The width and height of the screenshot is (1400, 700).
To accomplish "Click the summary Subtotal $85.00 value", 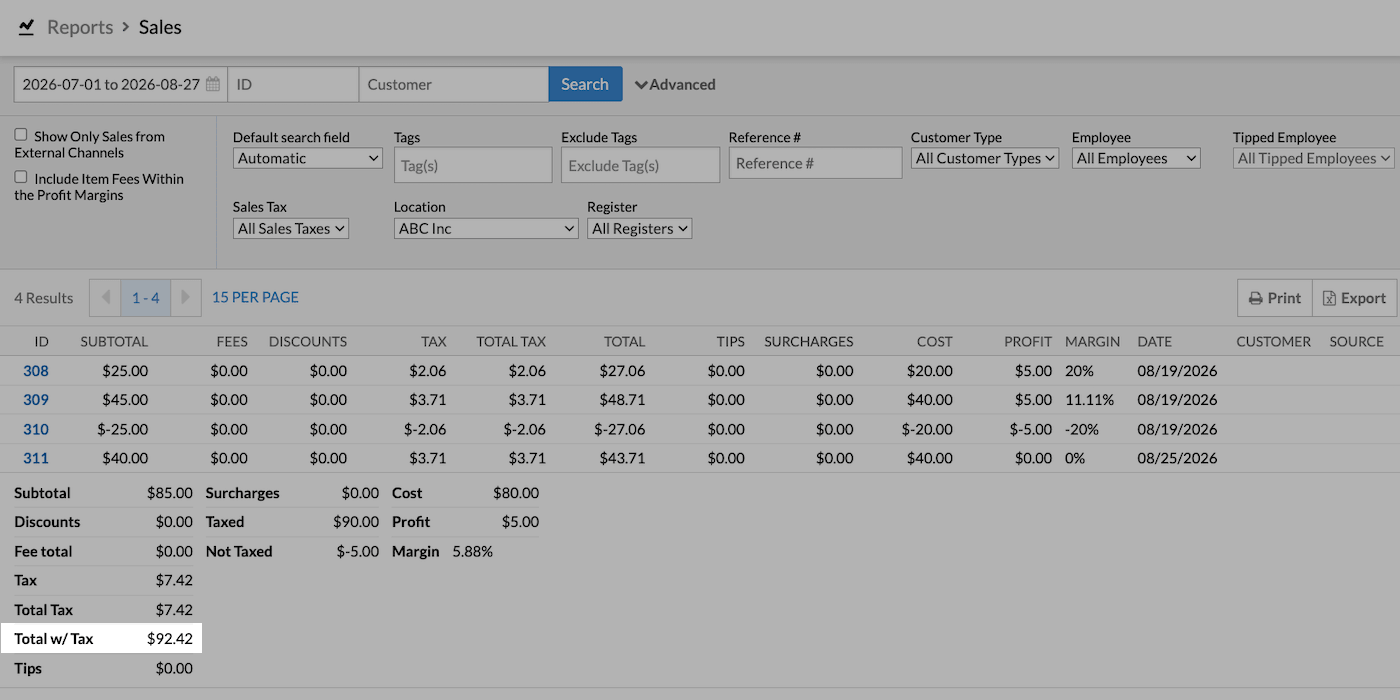I will pos(169,493).
